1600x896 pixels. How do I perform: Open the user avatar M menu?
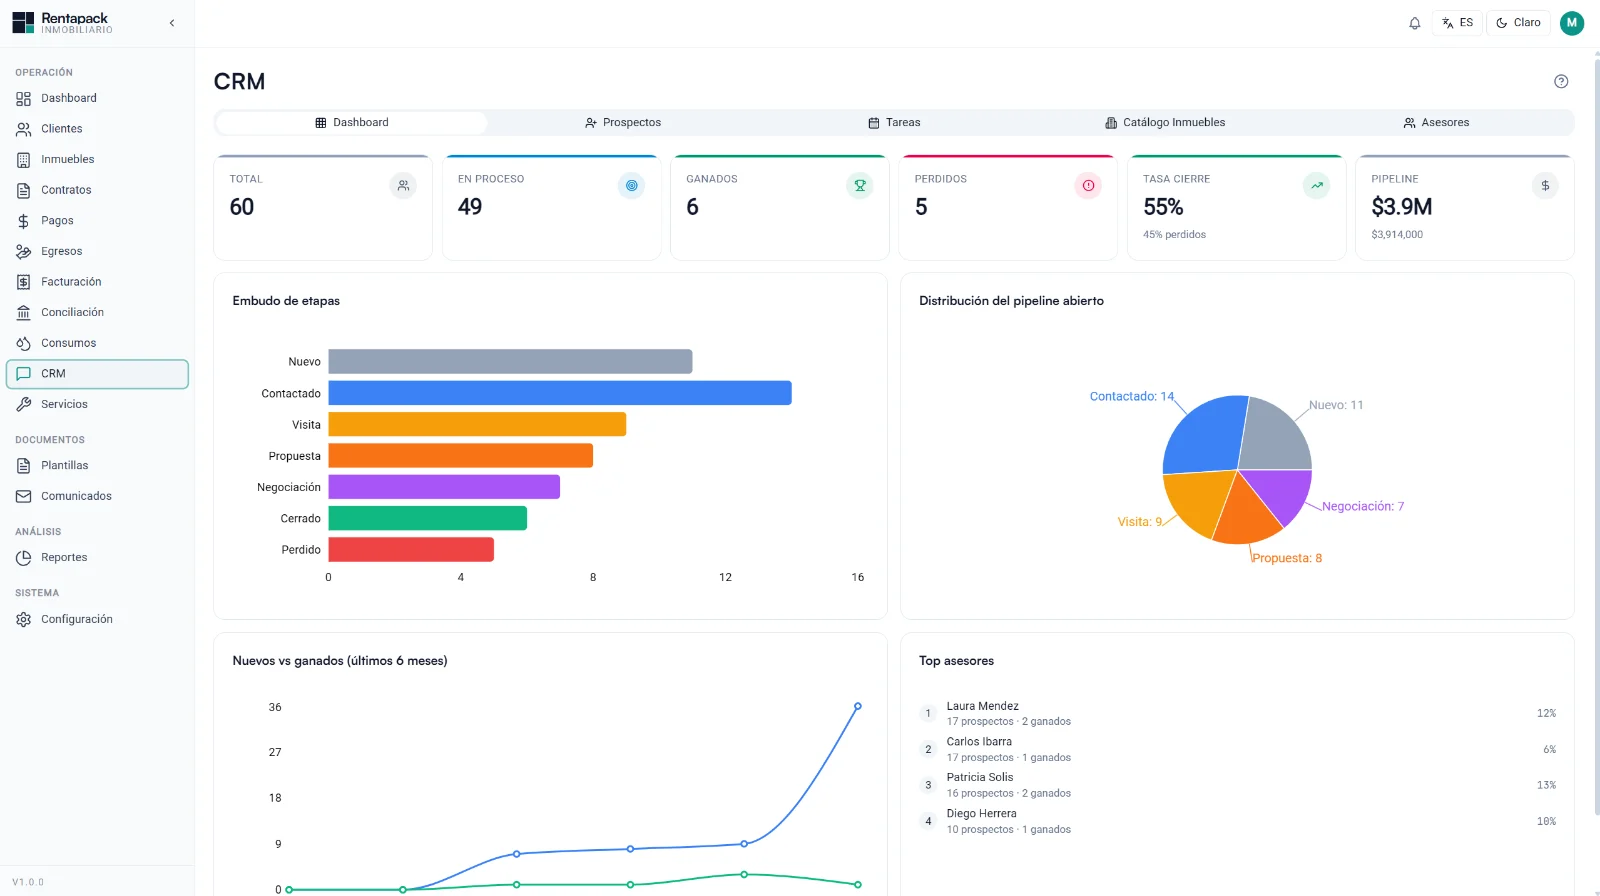pos(1572,23)
